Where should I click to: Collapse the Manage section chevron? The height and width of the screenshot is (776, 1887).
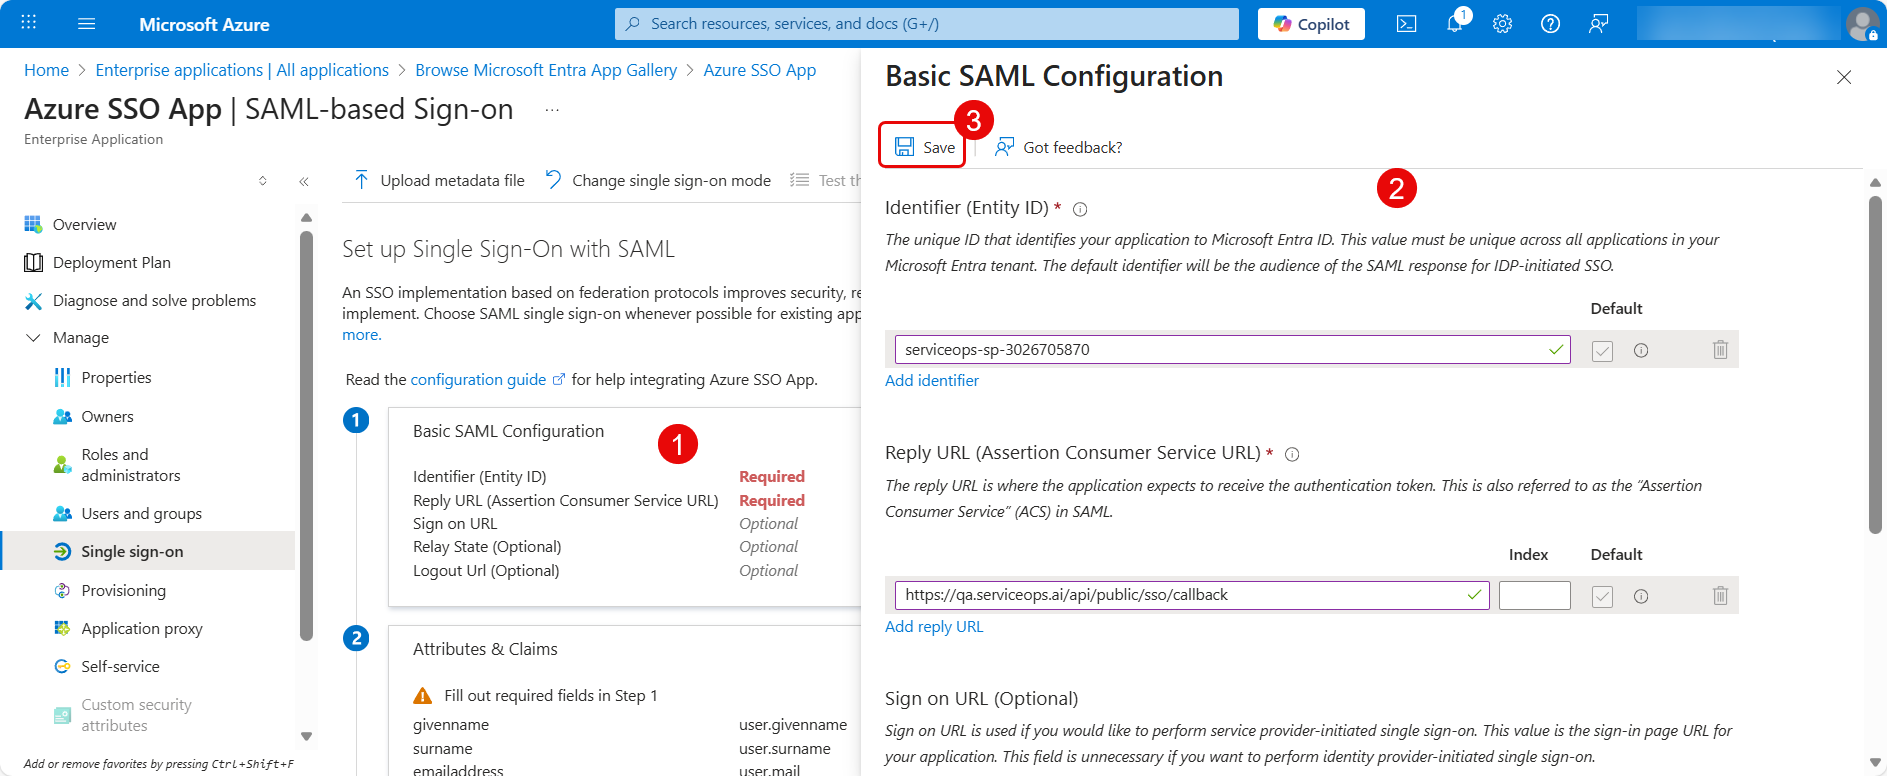click(33, 338)
